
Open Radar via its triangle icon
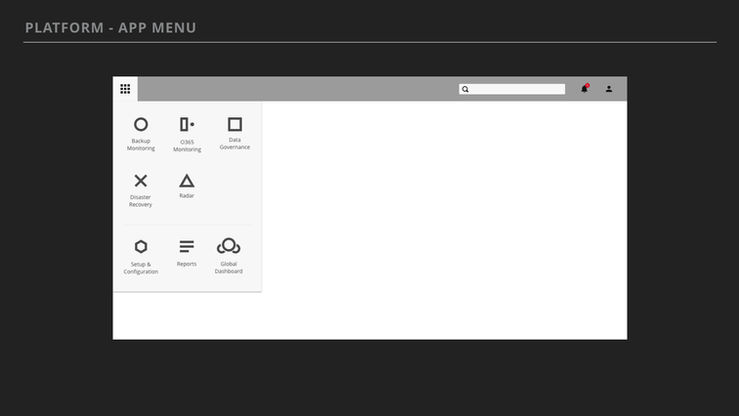187,181
